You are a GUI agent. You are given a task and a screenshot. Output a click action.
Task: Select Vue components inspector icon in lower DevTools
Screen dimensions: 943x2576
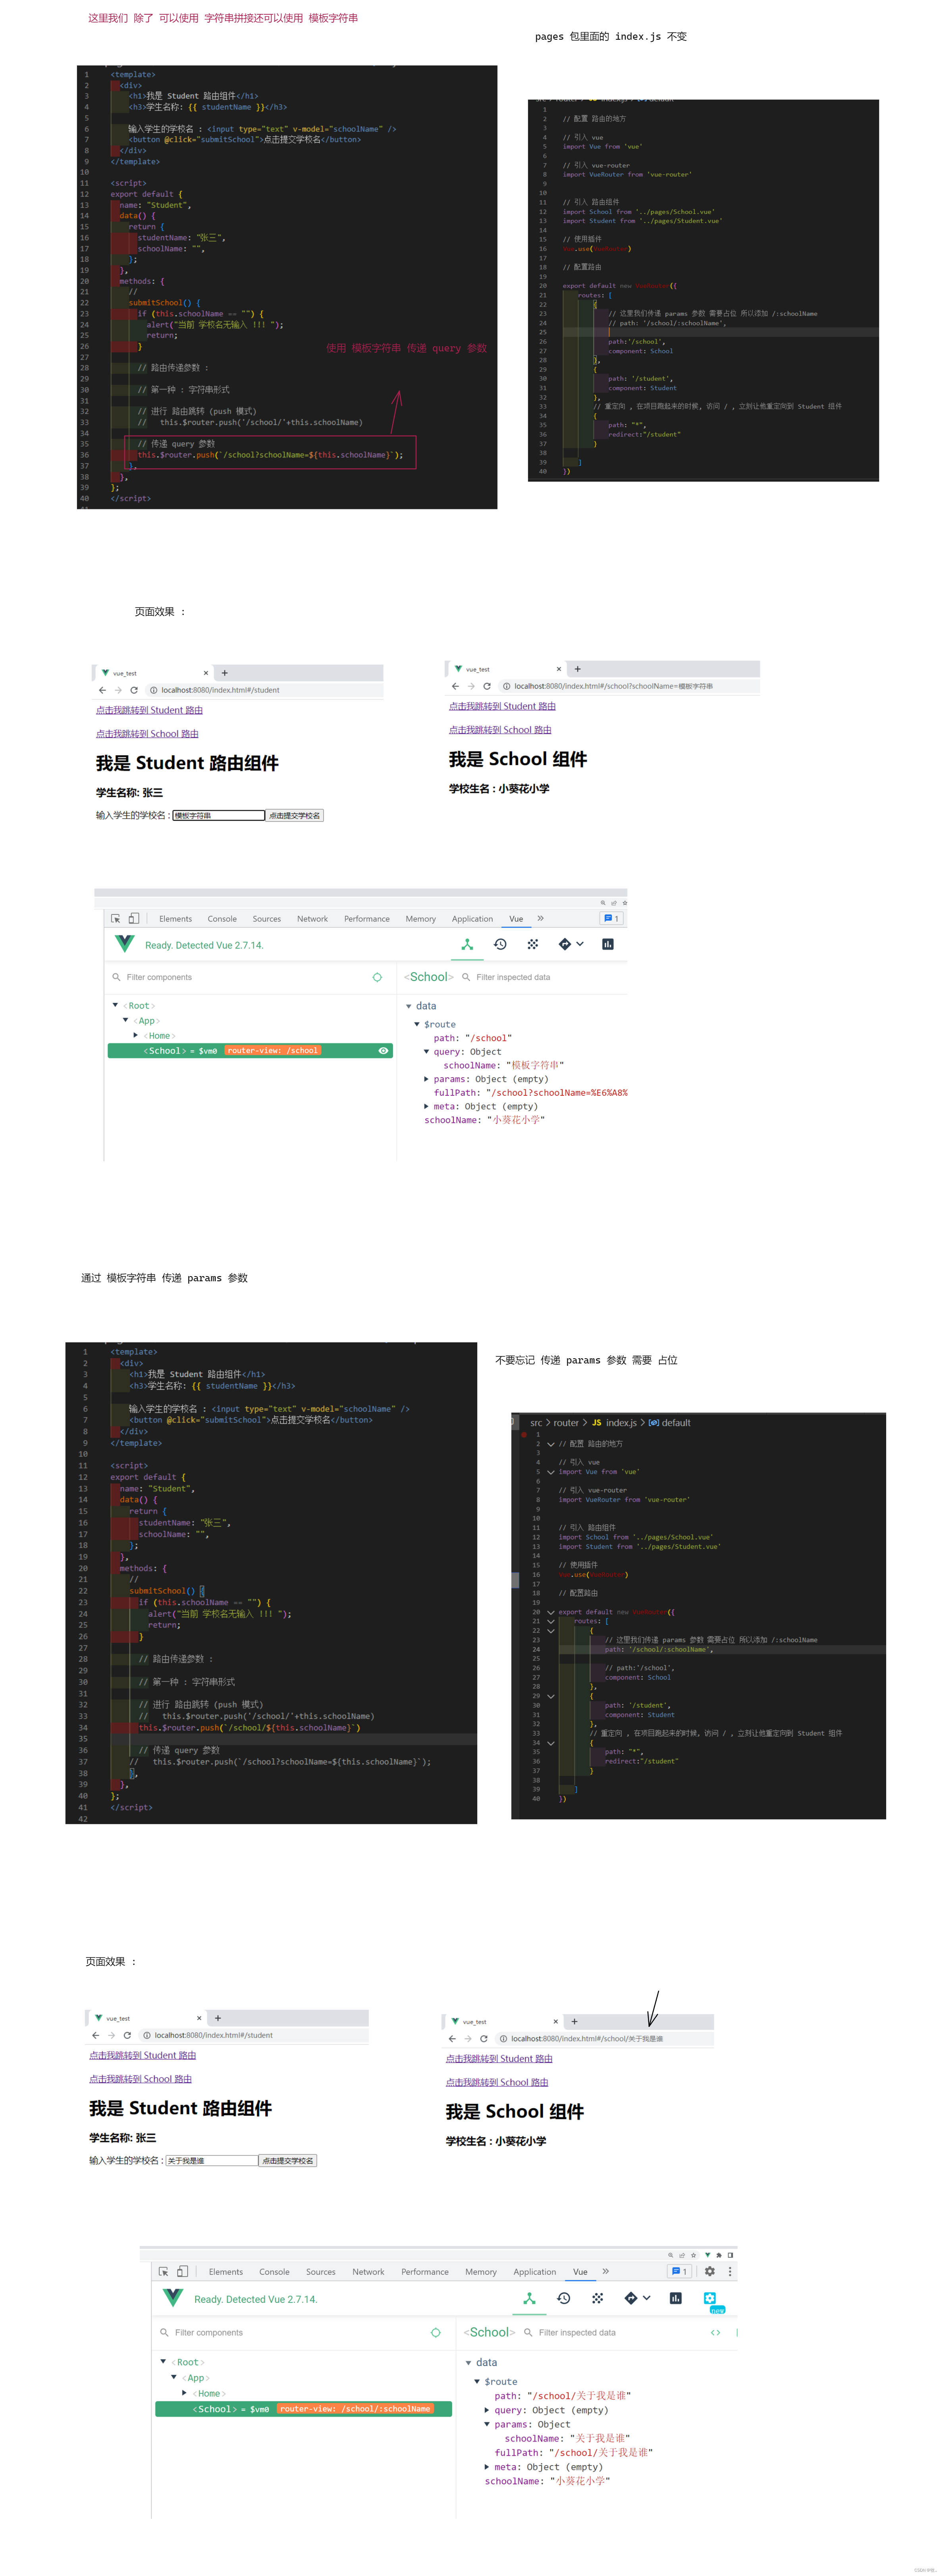click(x=530, y=2299)
